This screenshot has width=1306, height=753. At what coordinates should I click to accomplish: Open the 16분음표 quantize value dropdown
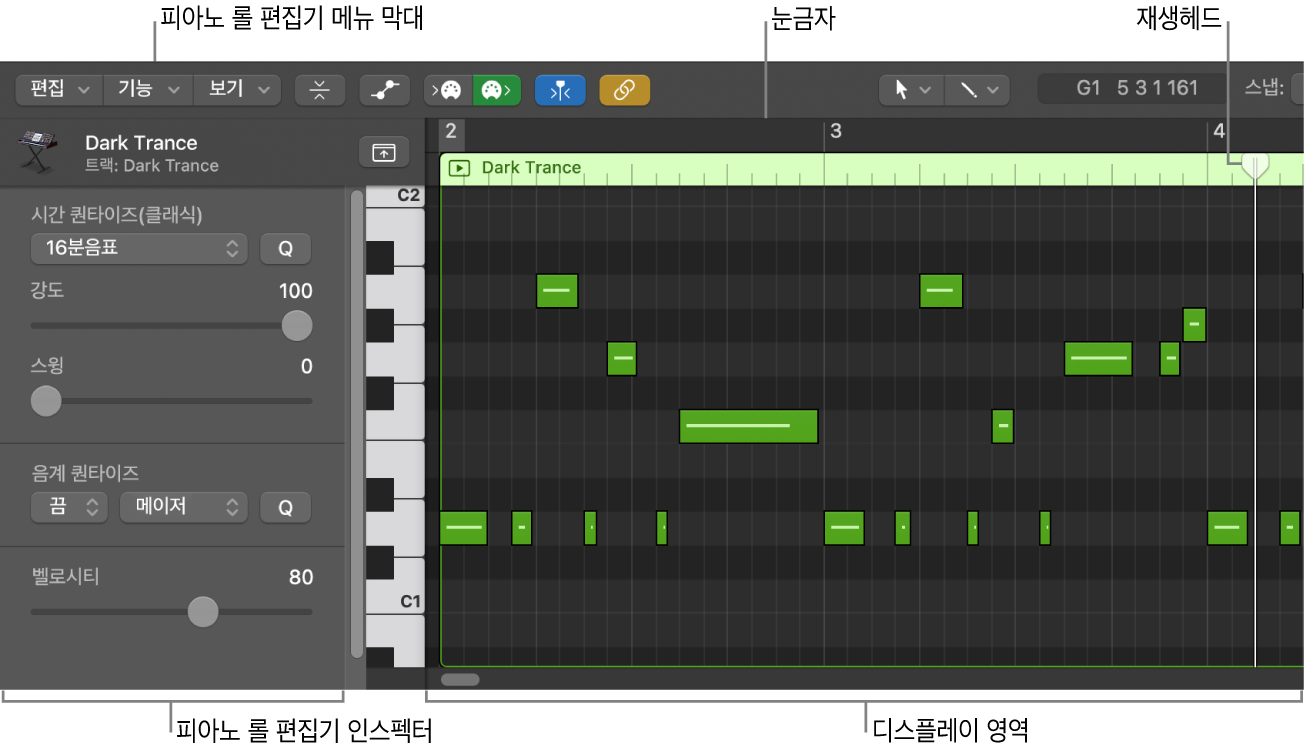click(139, 248)
